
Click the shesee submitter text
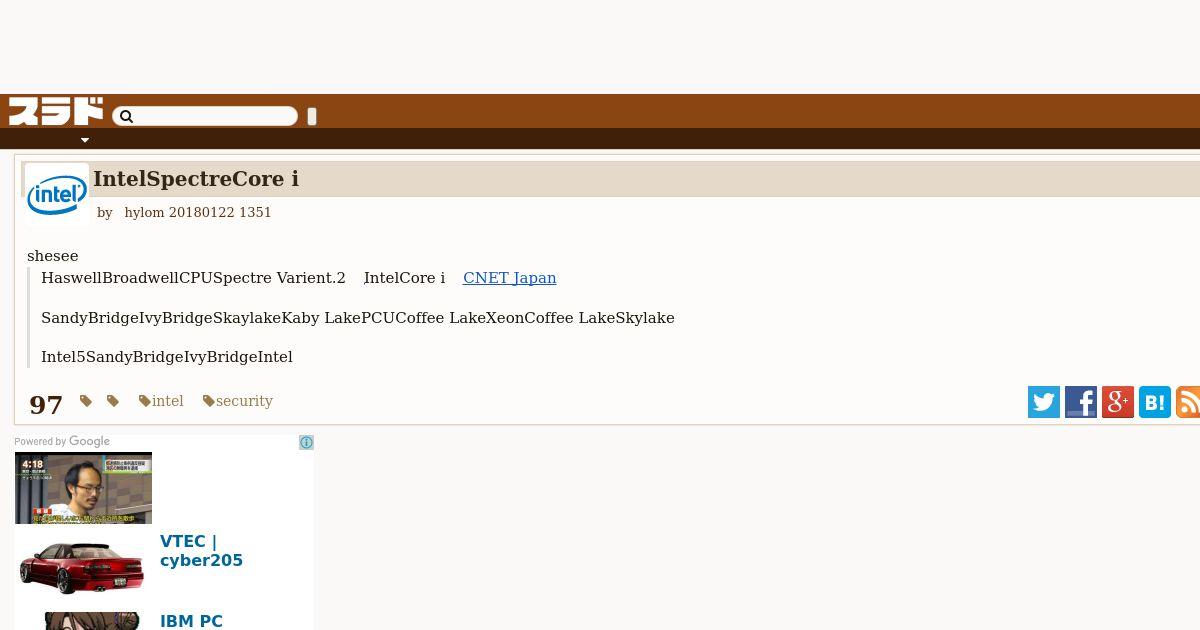coord(53,256)
